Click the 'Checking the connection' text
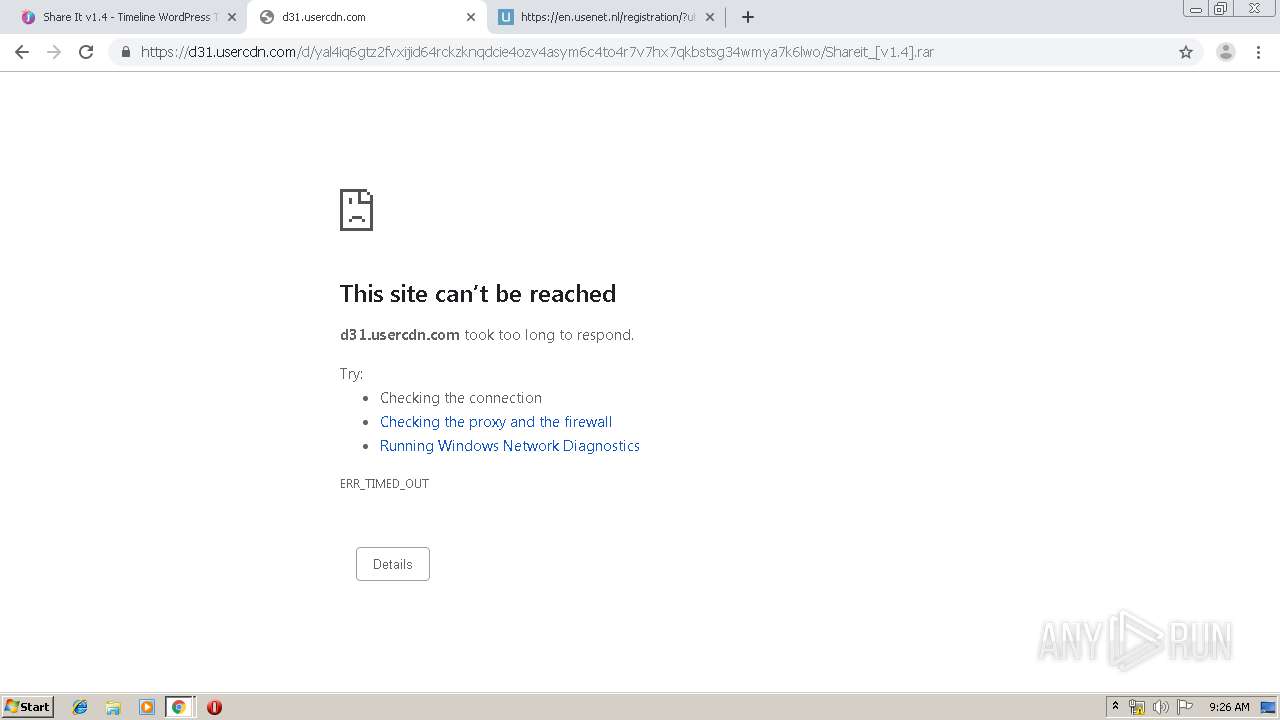Screen dimensions: 1280x720 point(461,398)
